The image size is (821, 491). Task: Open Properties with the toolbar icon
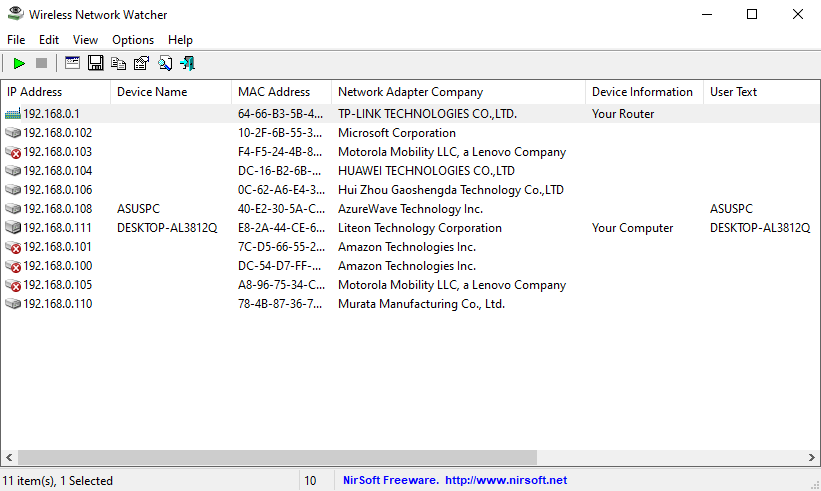(141, 63)
